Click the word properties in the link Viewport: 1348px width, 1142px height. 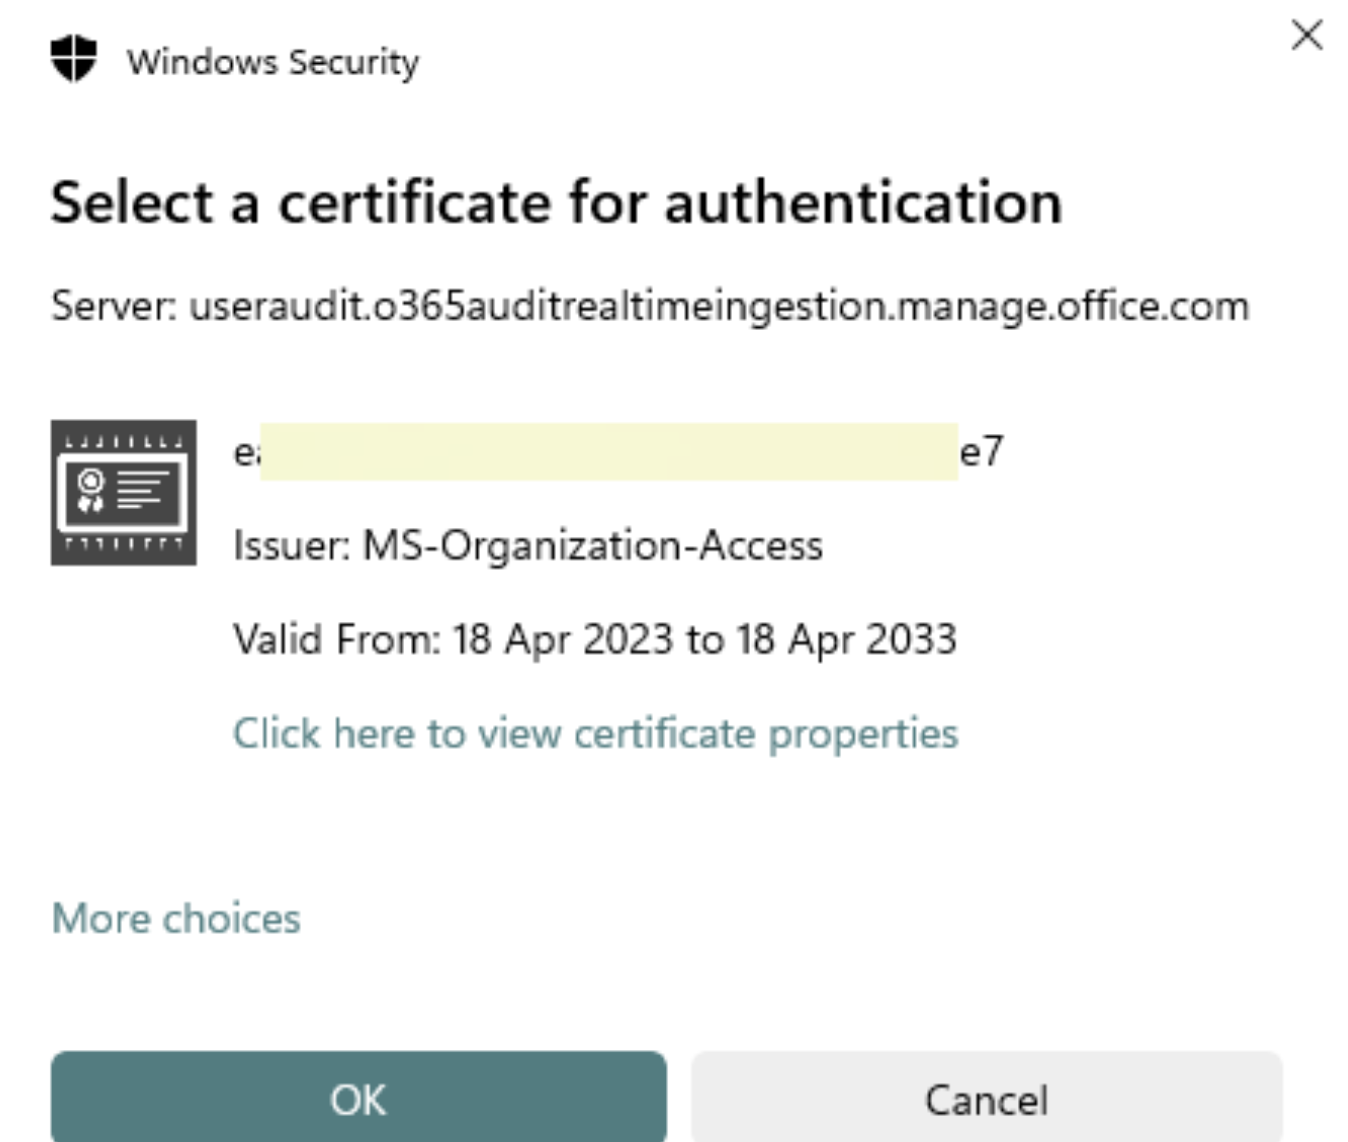[863, 733]
